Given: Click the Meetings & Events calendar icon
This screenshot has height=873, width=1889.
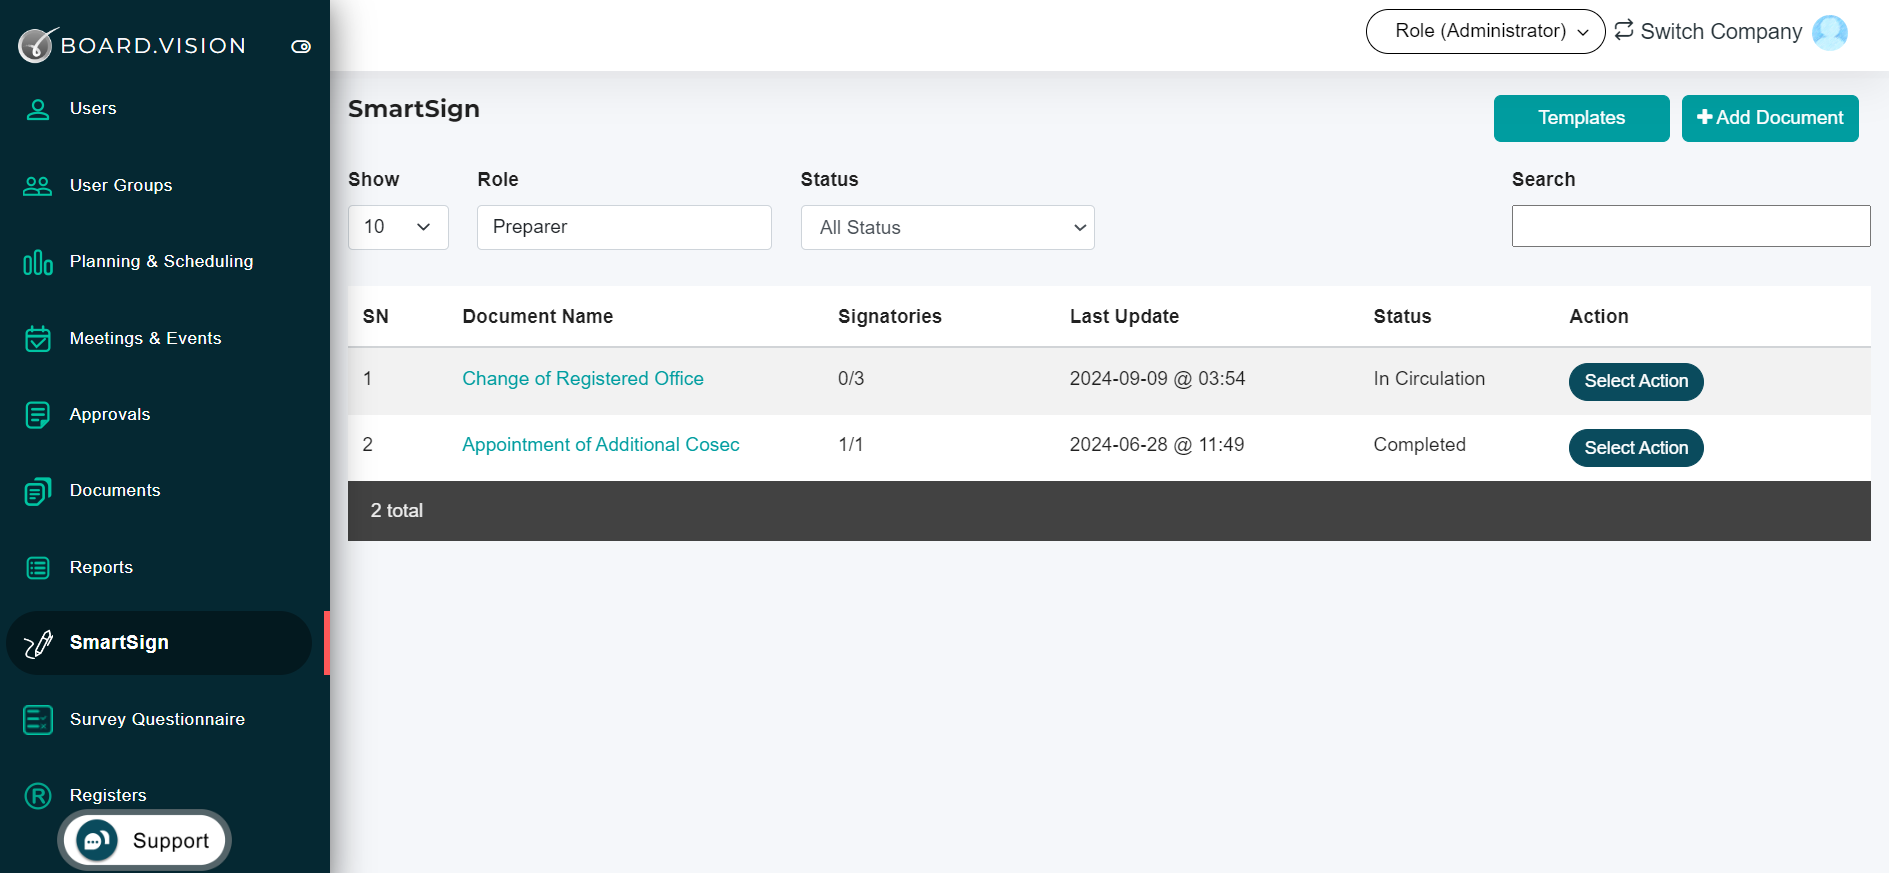Looking at the screenshot, I should 38,339.
